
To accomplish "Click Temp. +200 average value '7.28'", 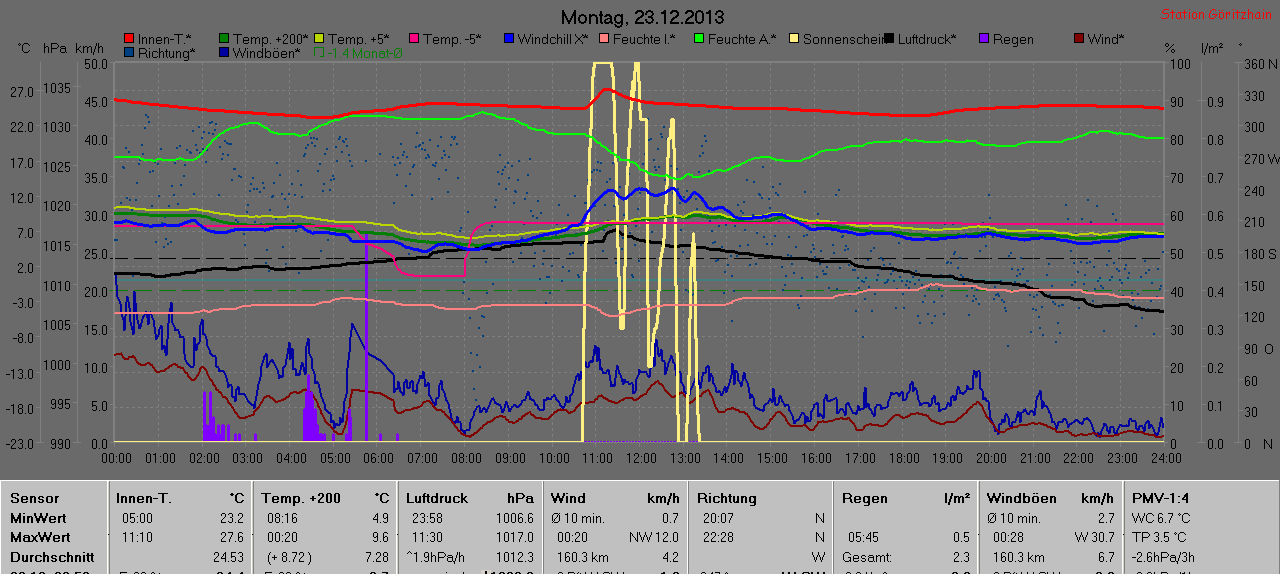I will [376, 557].
